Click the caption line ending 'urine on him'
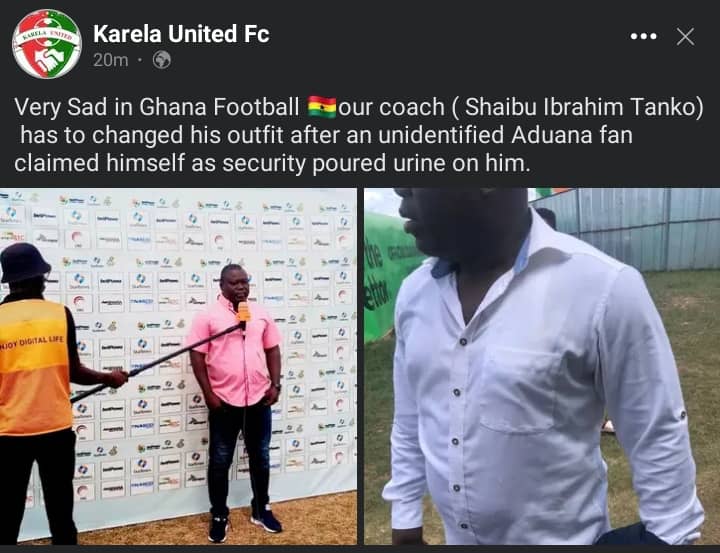 (272, 164)
